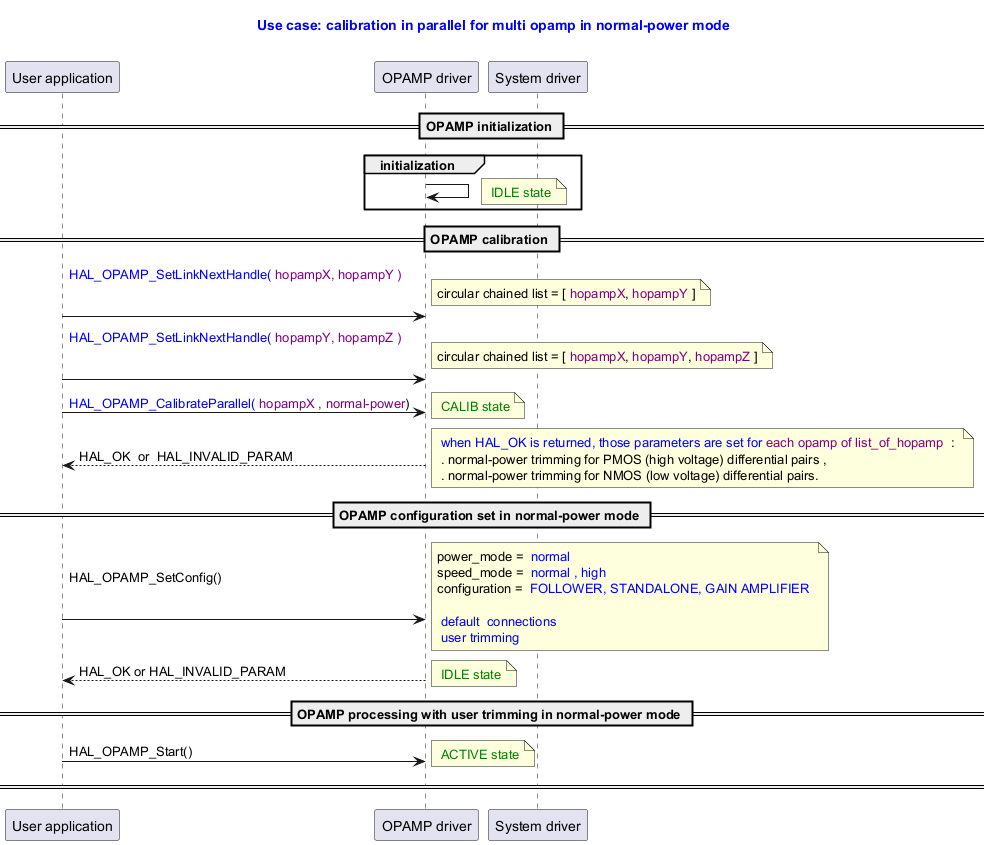Click the HAL_OPAMP_SetConfig() message label

[x=145, y=577]
